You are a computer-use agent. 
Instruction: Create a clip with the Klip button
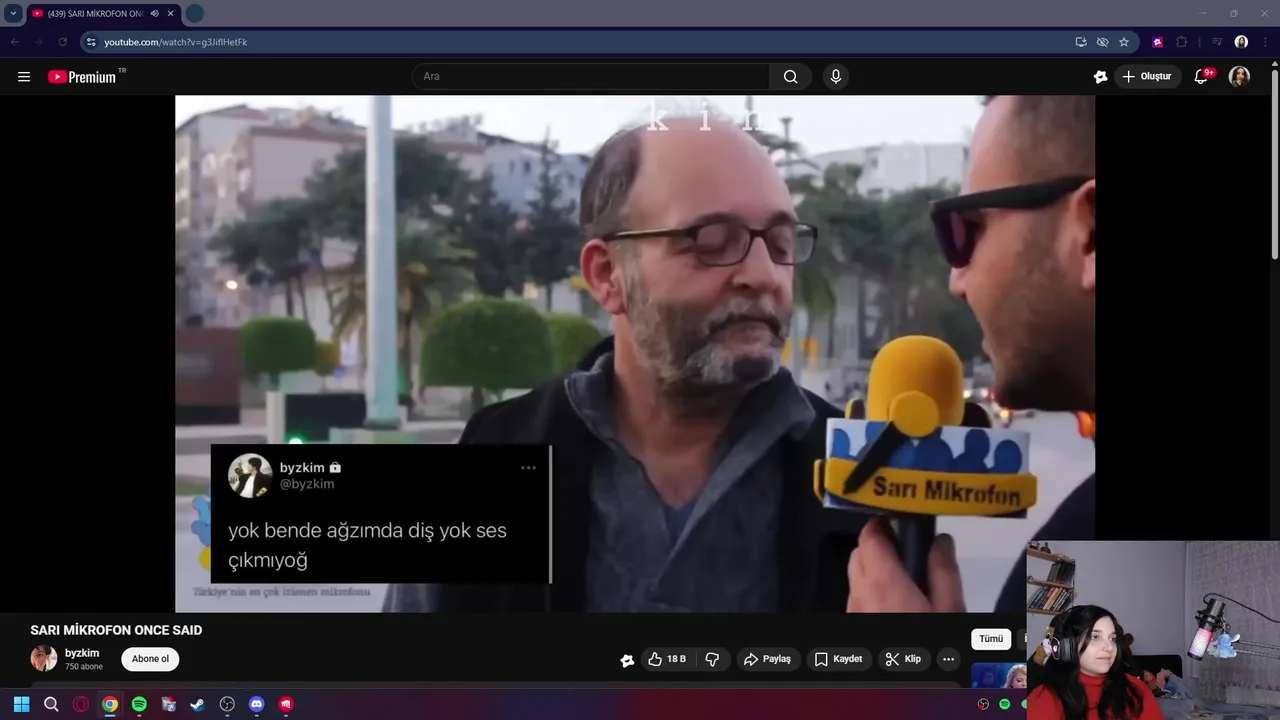point(903,659)
